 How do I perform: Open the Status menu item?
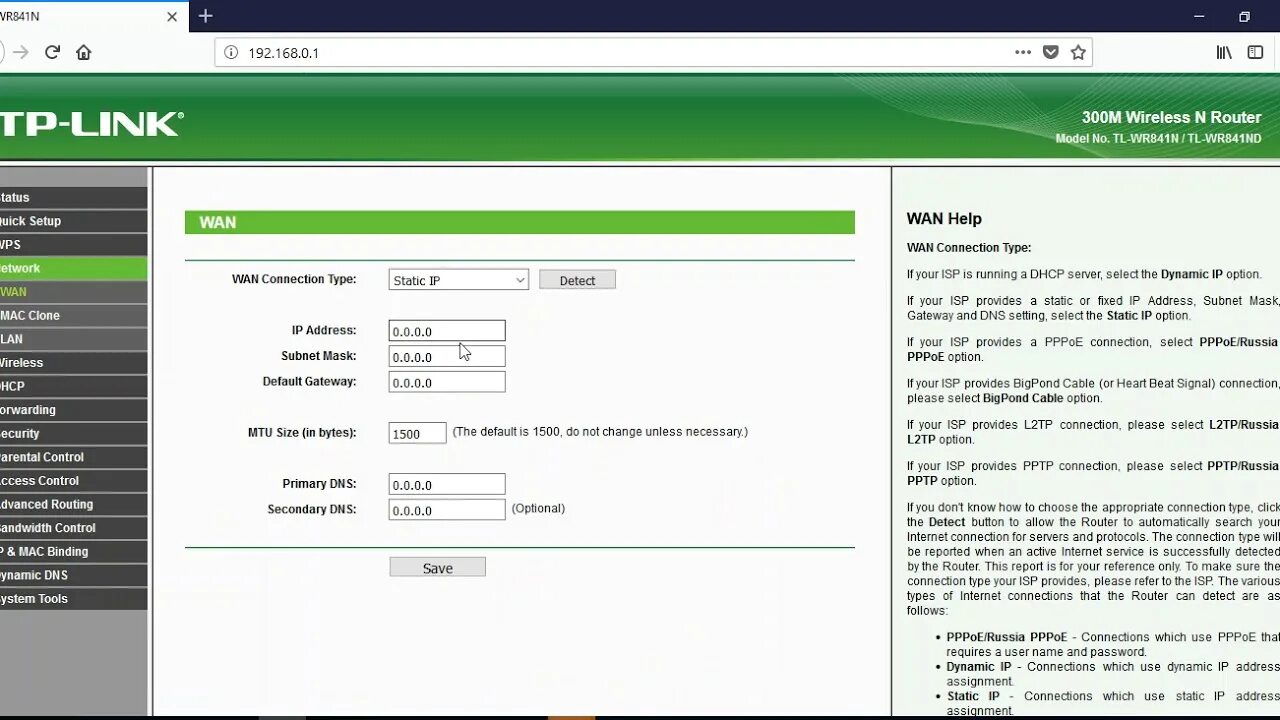(73, 197)
